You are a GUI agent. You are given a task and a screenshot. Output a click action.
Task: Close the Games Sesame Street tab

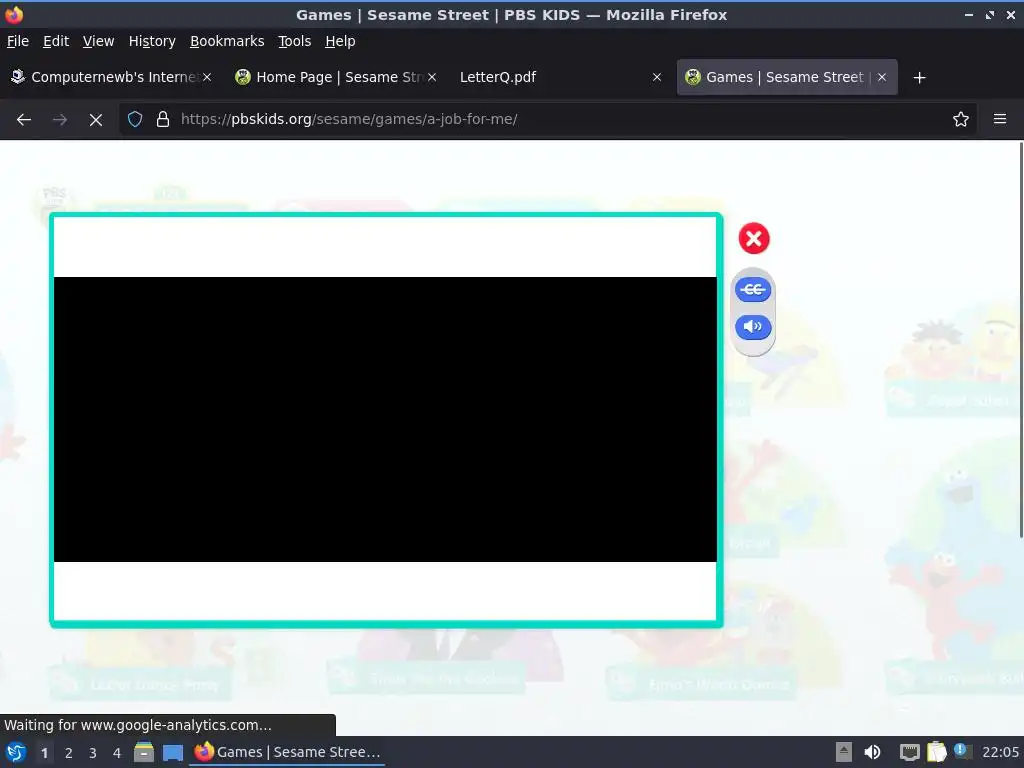(x=882, y=77)
